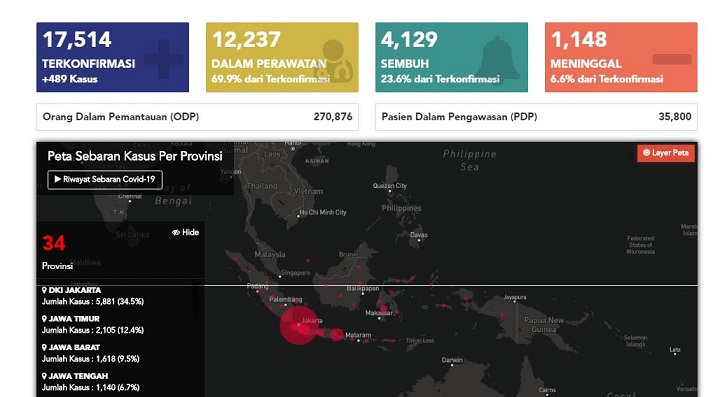Click 23.6% dari Terkonfirmasi text
The image size is (720, 397).
click(x=440, y=79)
